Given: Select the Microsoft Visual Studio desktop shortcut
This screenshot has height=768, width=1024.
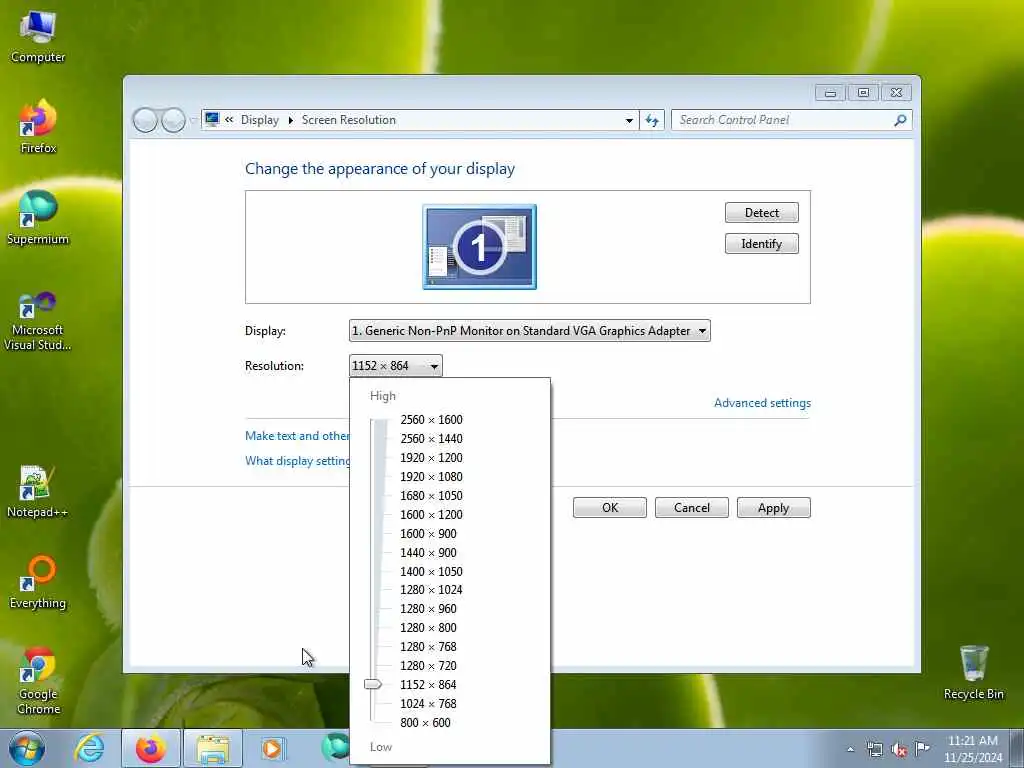Looking at the screenshot, I should tap(37, 321).
